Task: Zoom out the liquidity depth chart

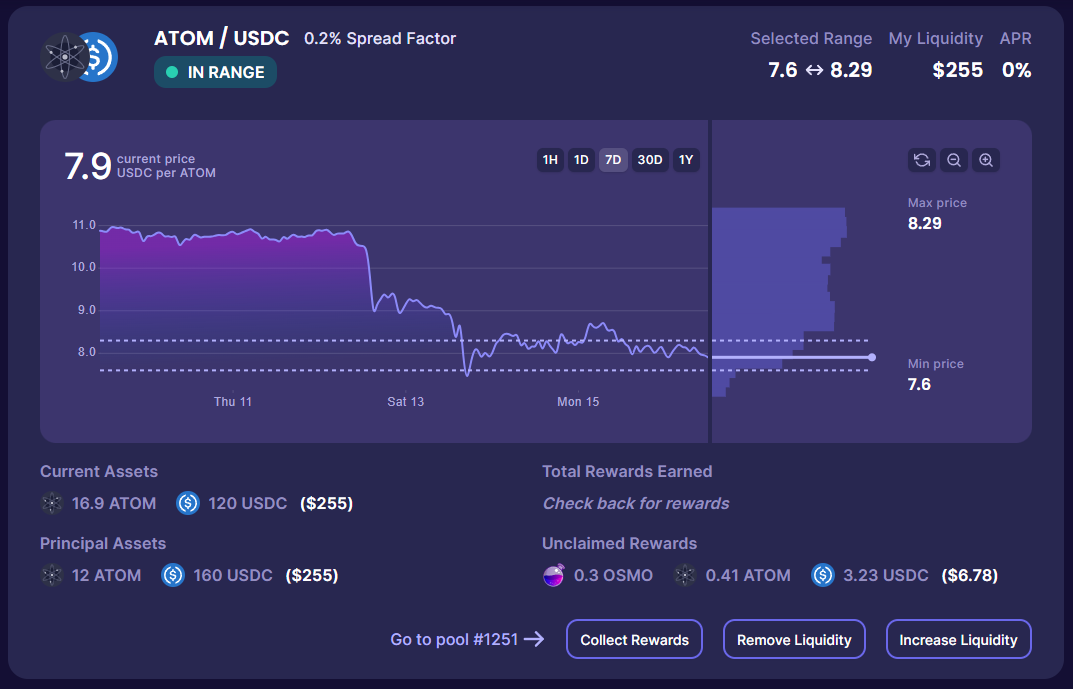Action: coord(954,160)
